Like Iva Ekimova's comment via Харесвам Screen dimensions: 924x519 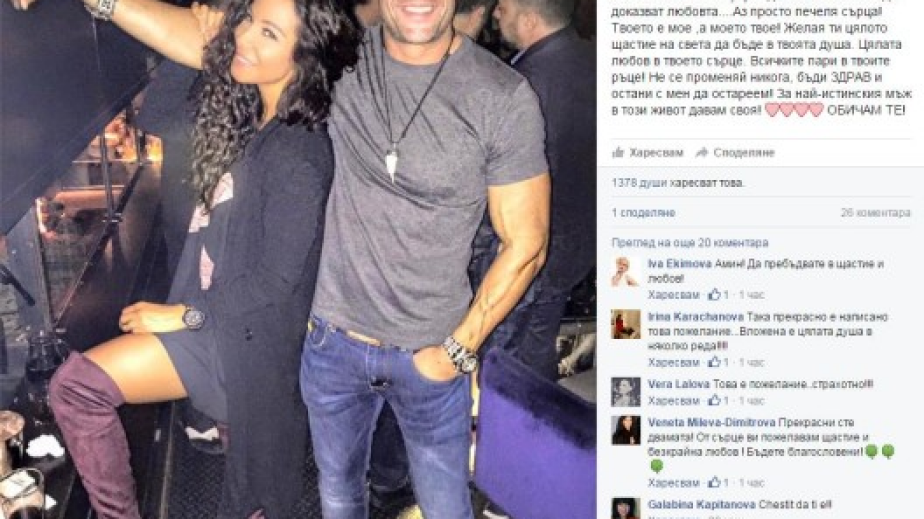tap(674, 295)
